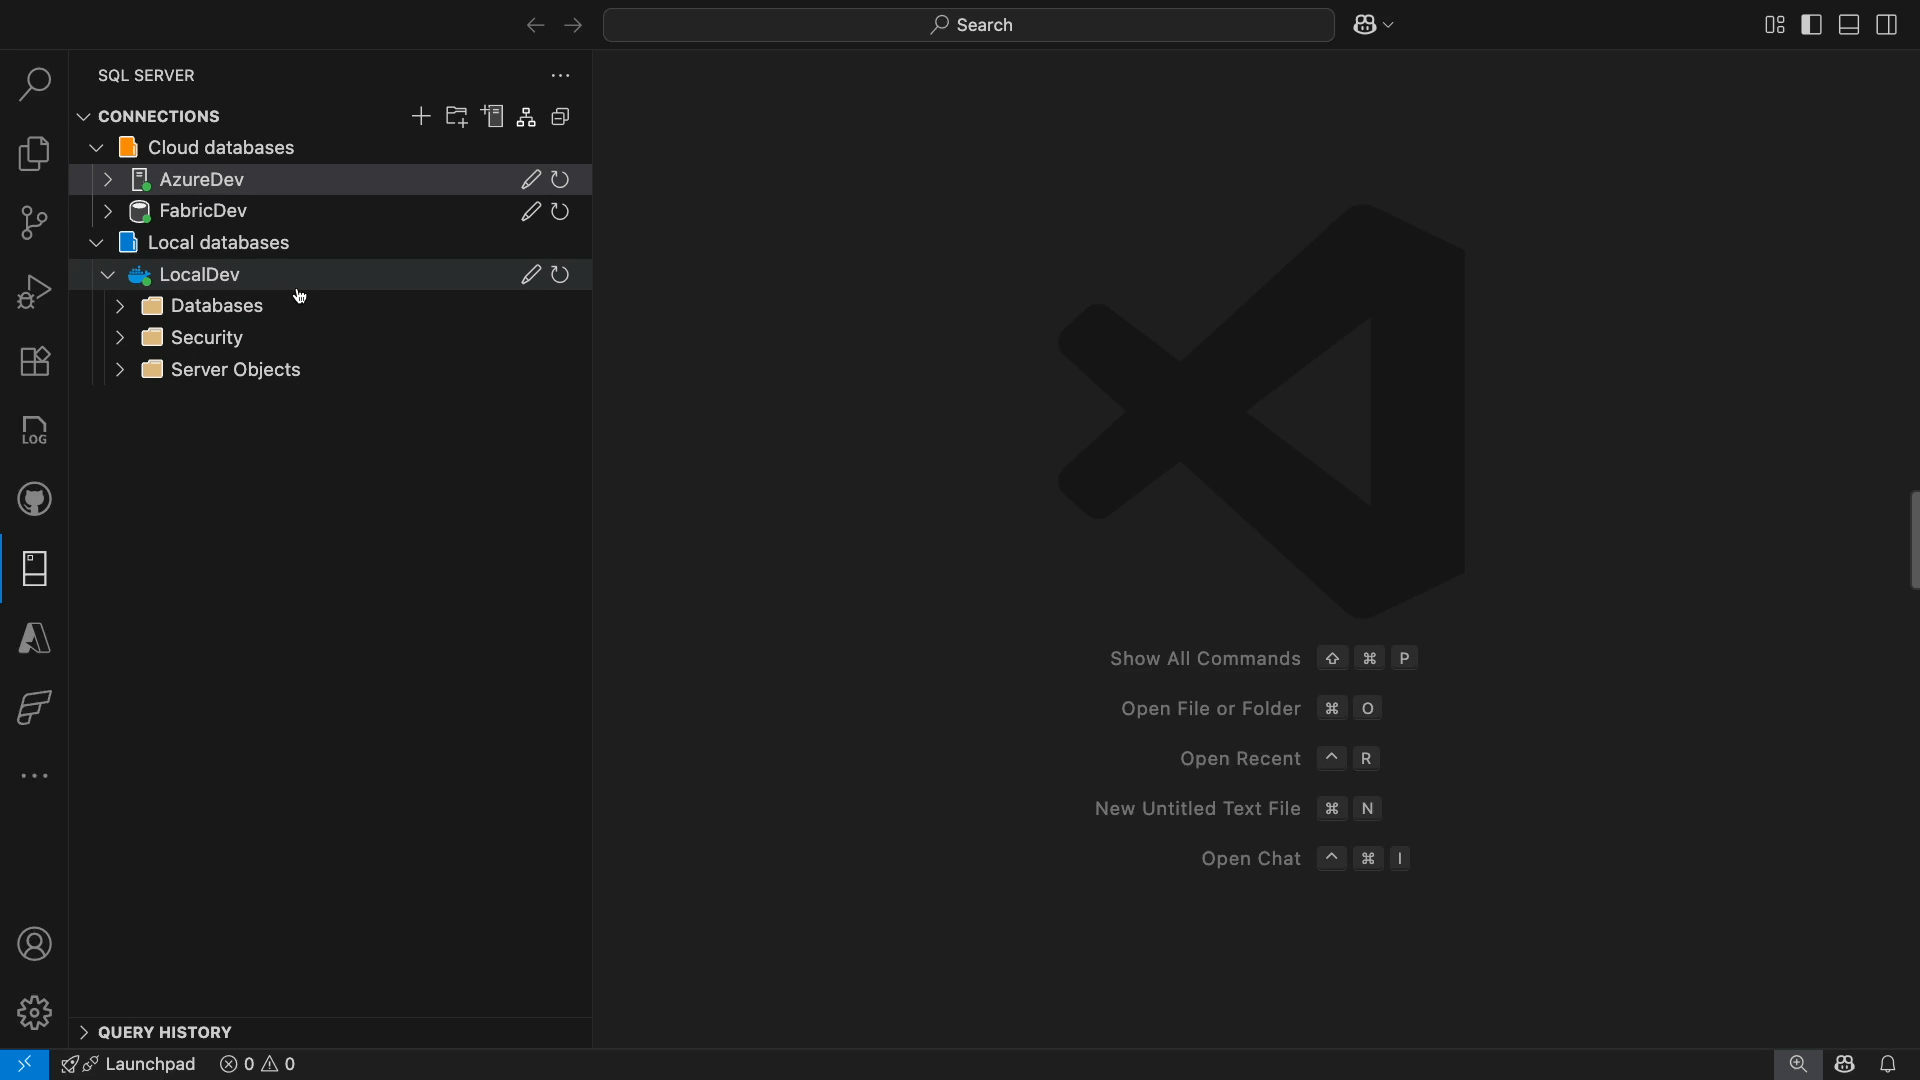Viewport: 1920px width, 1080px height.
Task: Select the SQL Server activity bar icon
Action: tap(35, 569)
